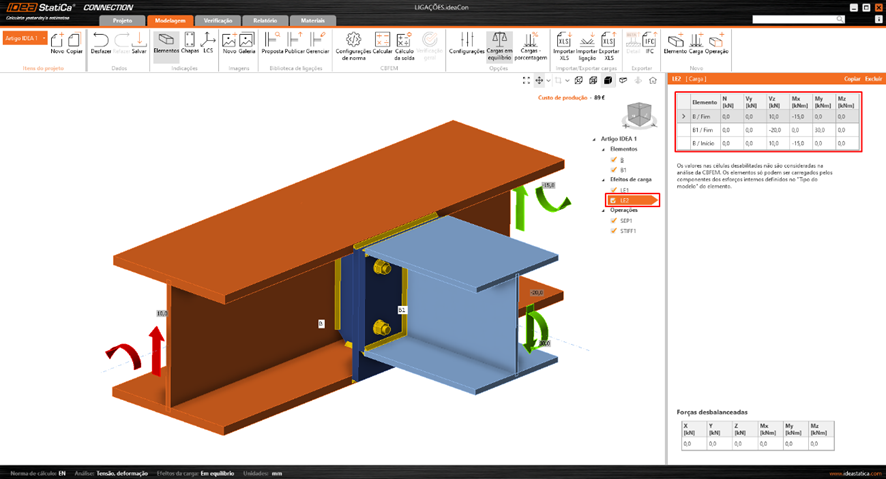886x479 pixels.
Task: Uncheck element B1 checkbox in tree
Action: [x=613, y=170]
